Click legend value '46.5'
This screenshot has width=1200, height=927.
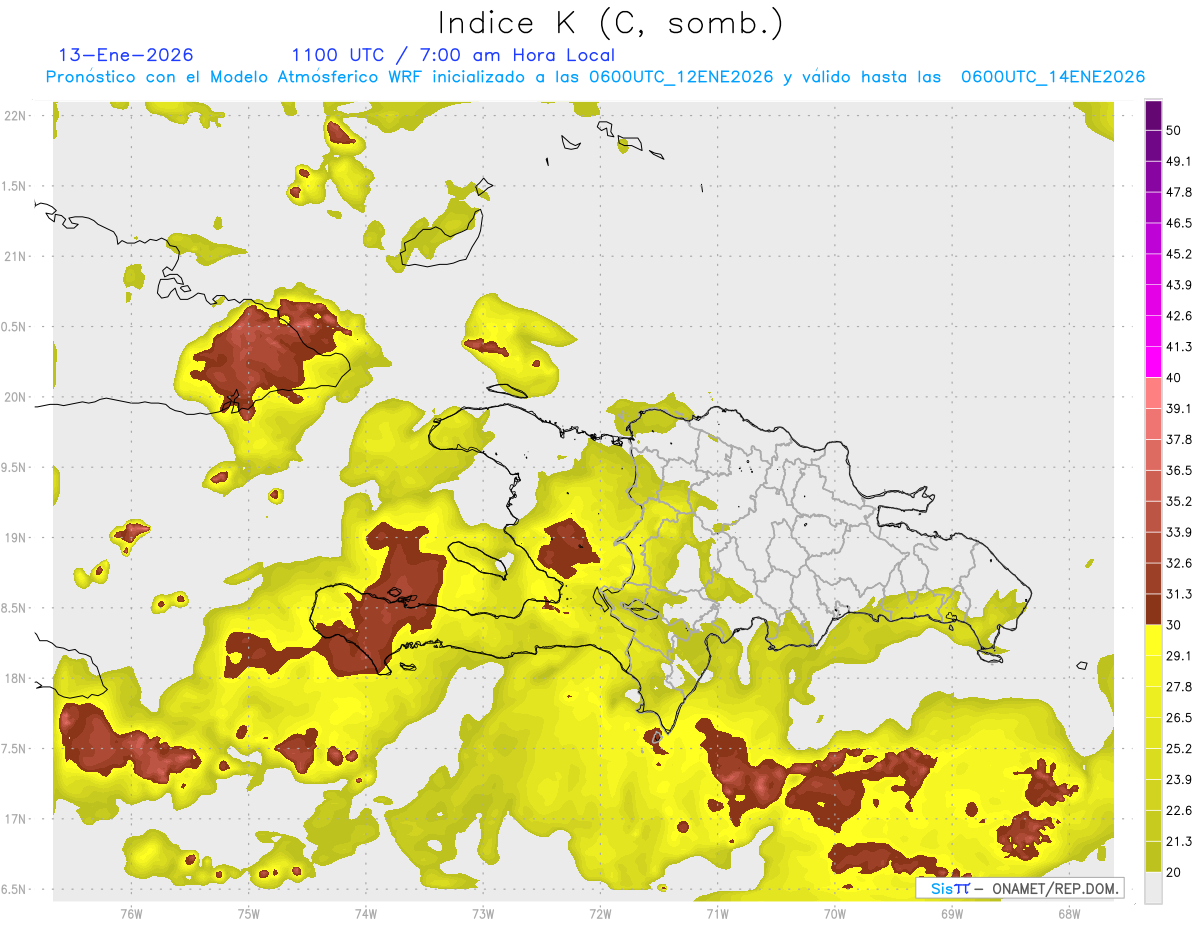coord(1178,223)
